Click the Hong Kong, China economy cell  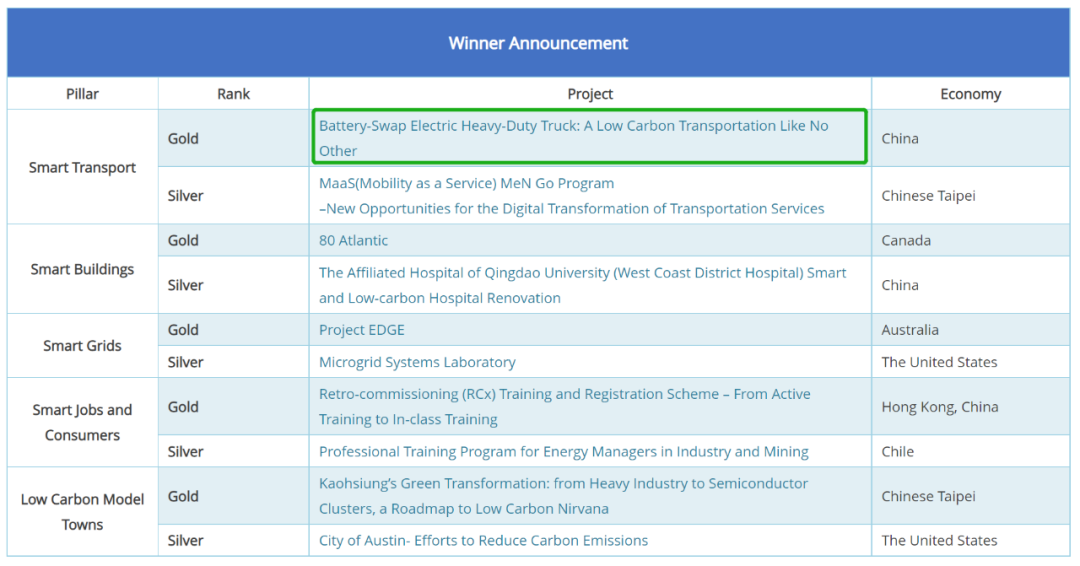tap(939, 407)
